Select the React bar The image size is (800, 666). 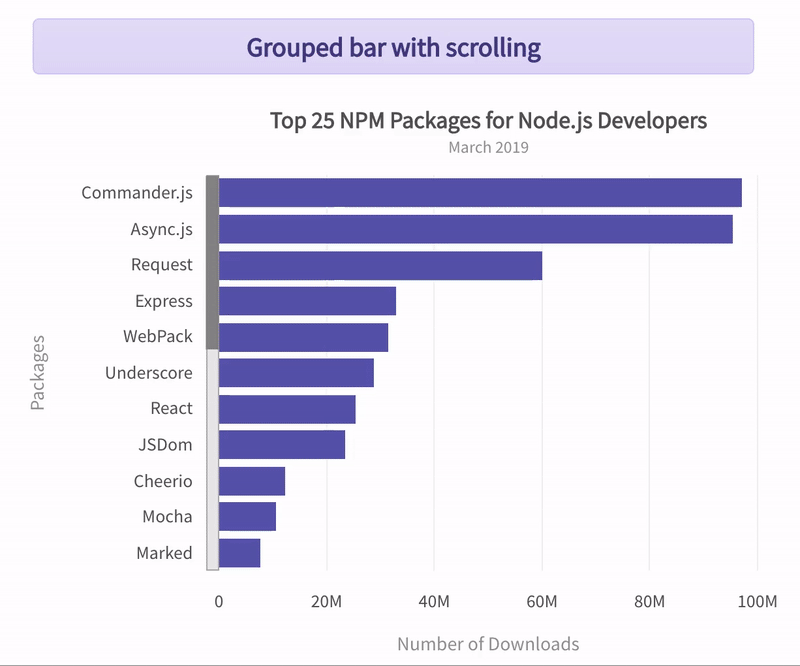[287, 409]
